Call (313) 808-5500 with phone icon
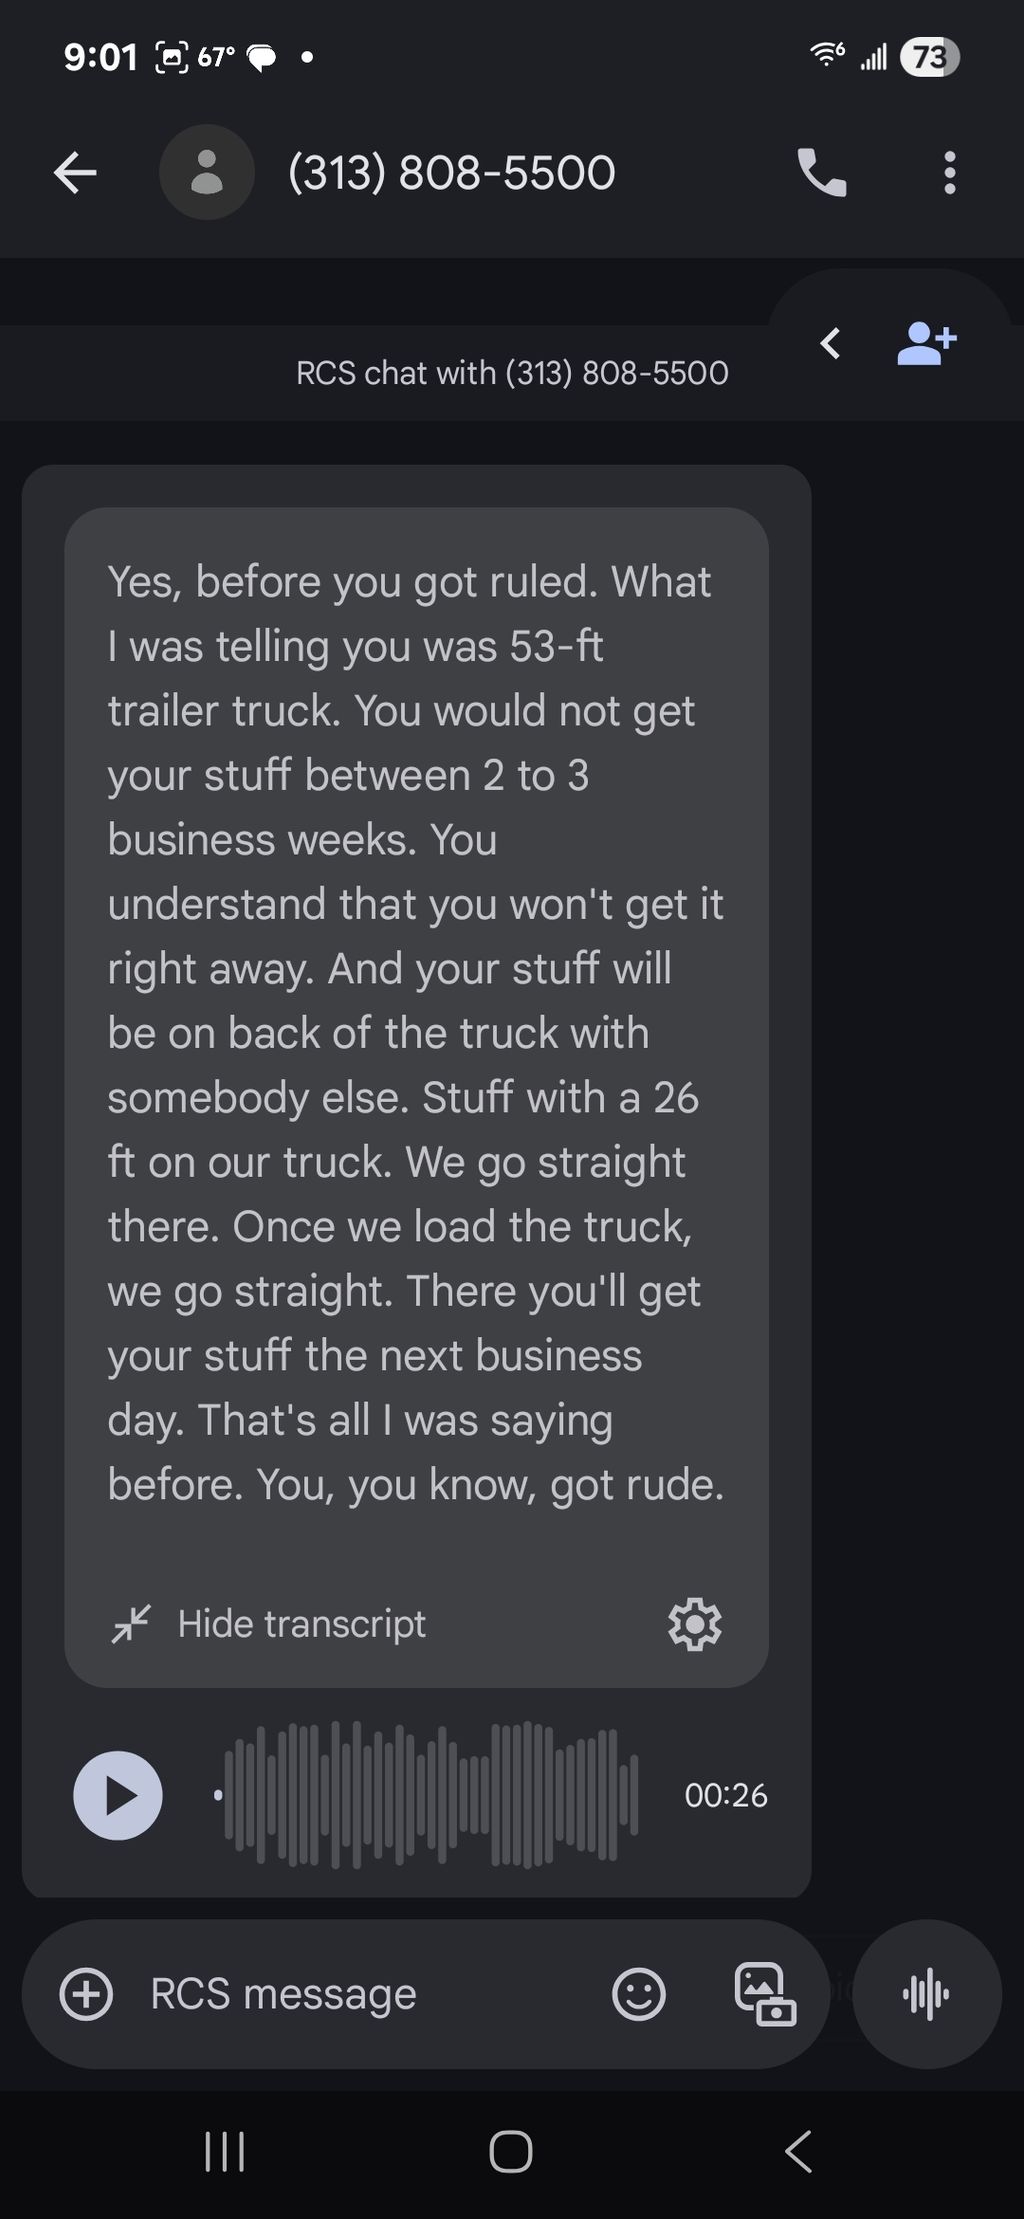This screenshot has height=2219, width=1024. tap(822, 173)
